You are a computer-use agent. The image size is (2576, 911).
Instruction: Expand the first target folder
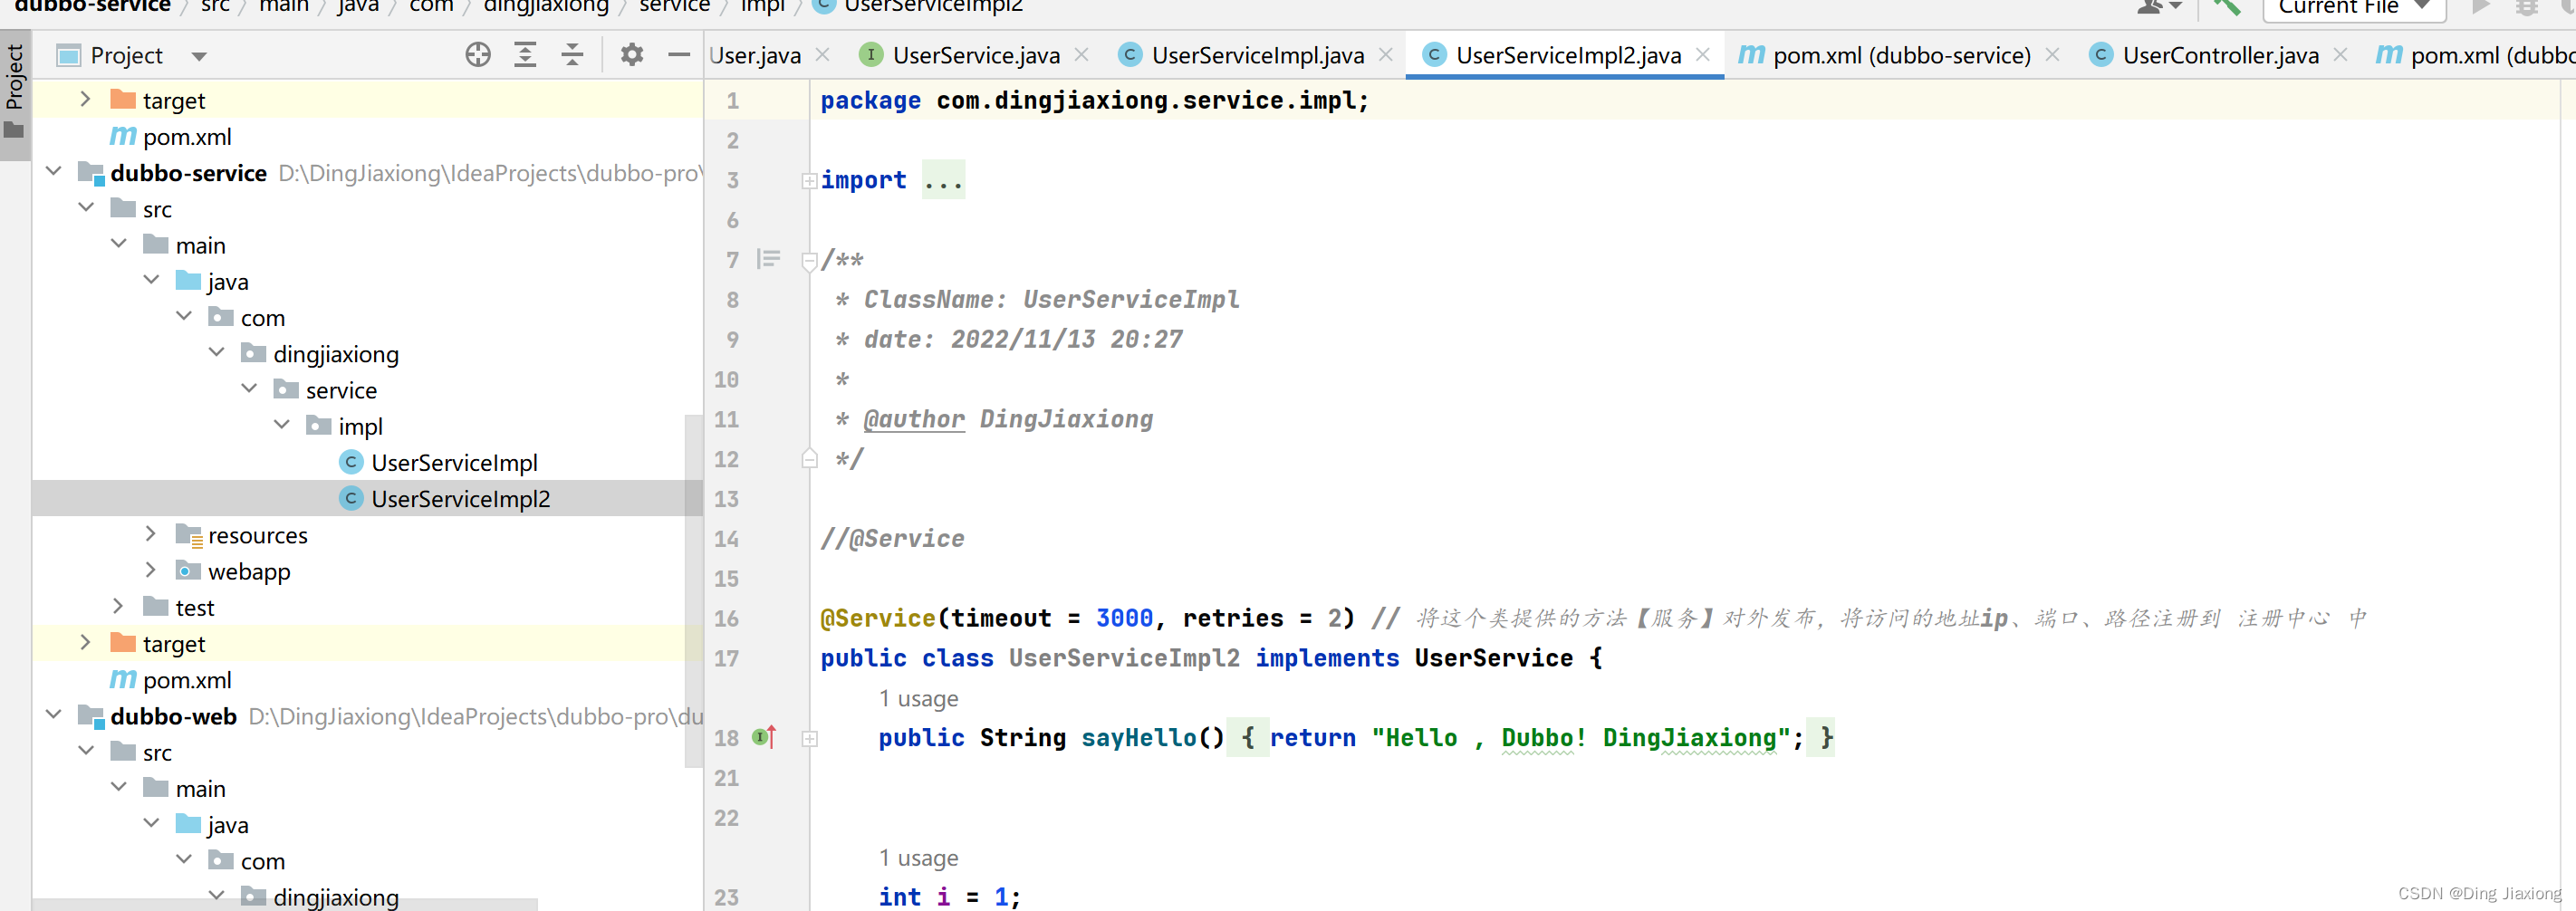(x=85, y=99)
